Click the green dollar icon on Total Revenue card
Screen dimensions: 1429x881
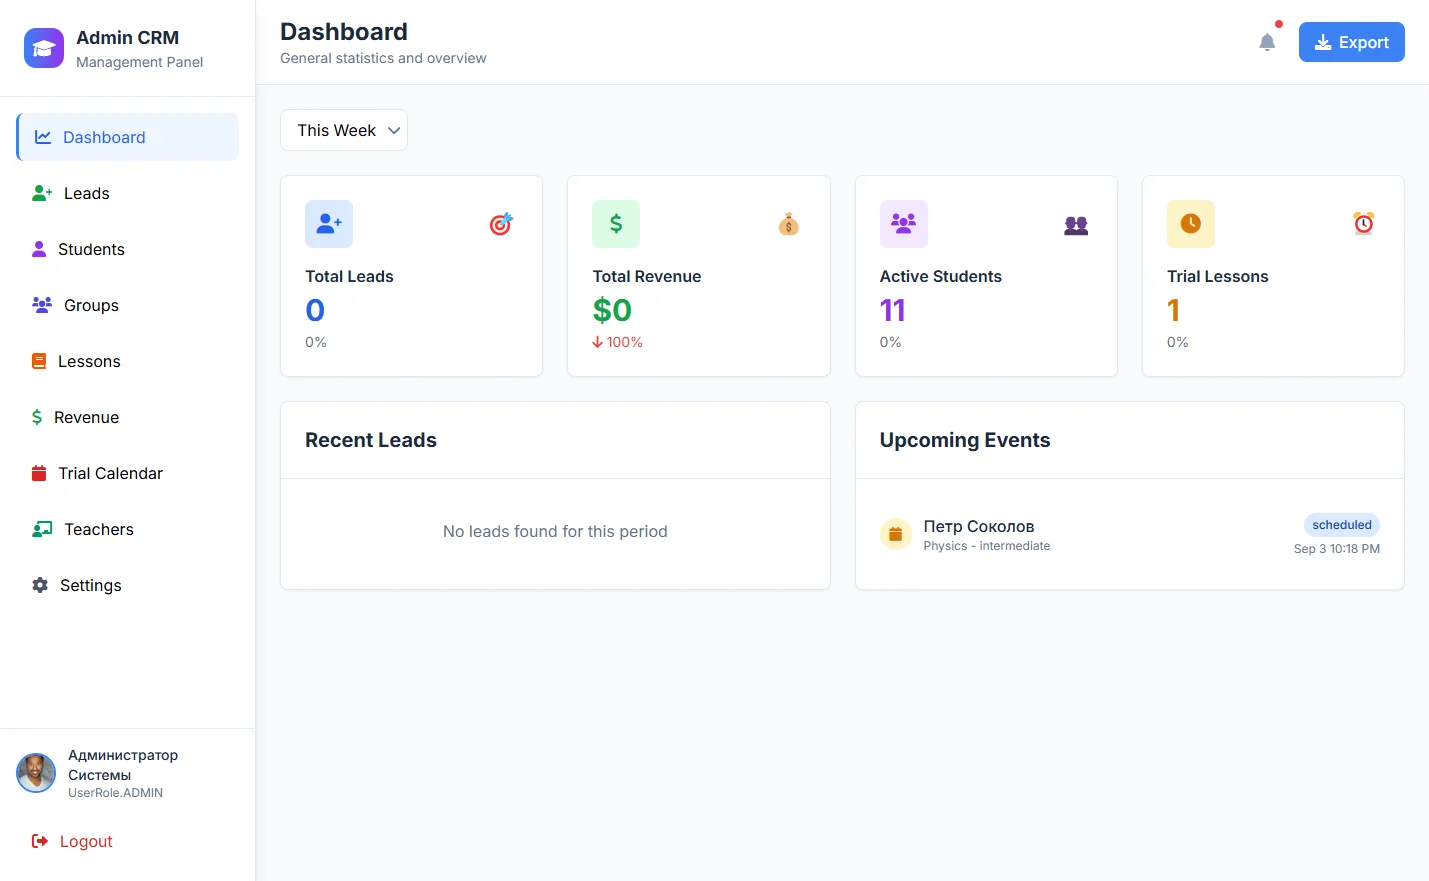616,224
